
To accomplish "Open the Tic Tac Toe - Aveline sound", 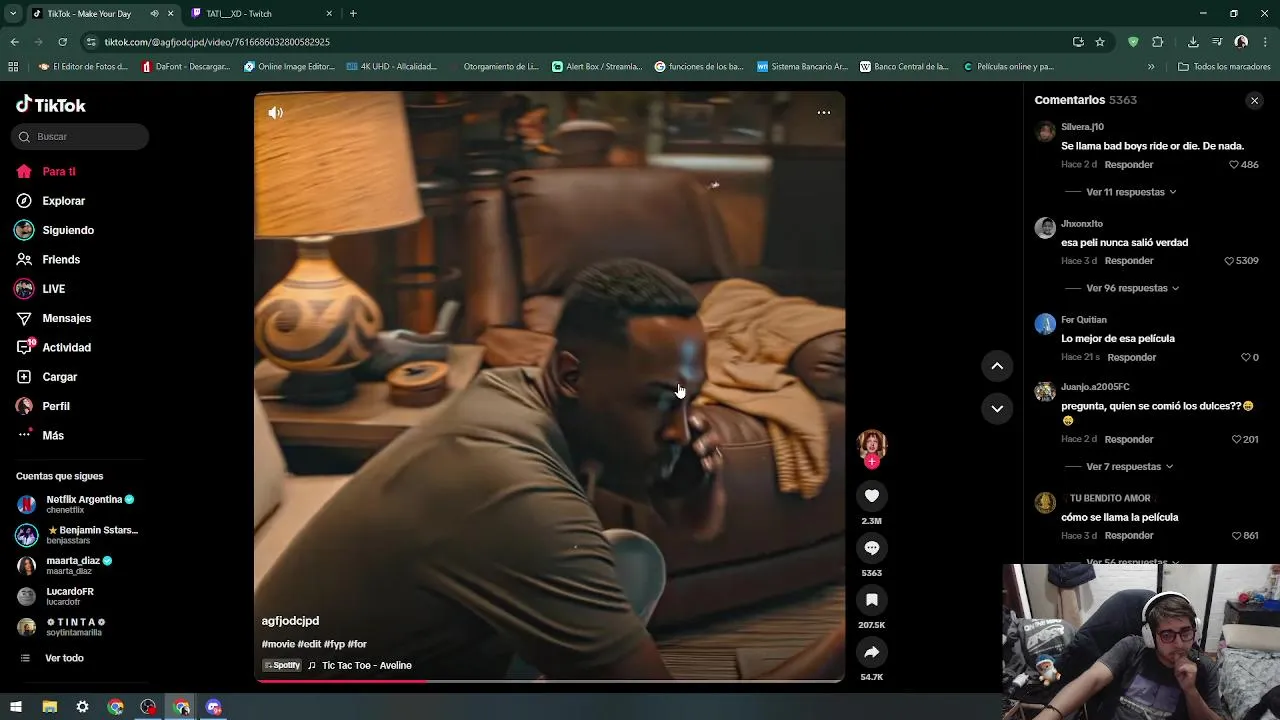I will [366, 665].
